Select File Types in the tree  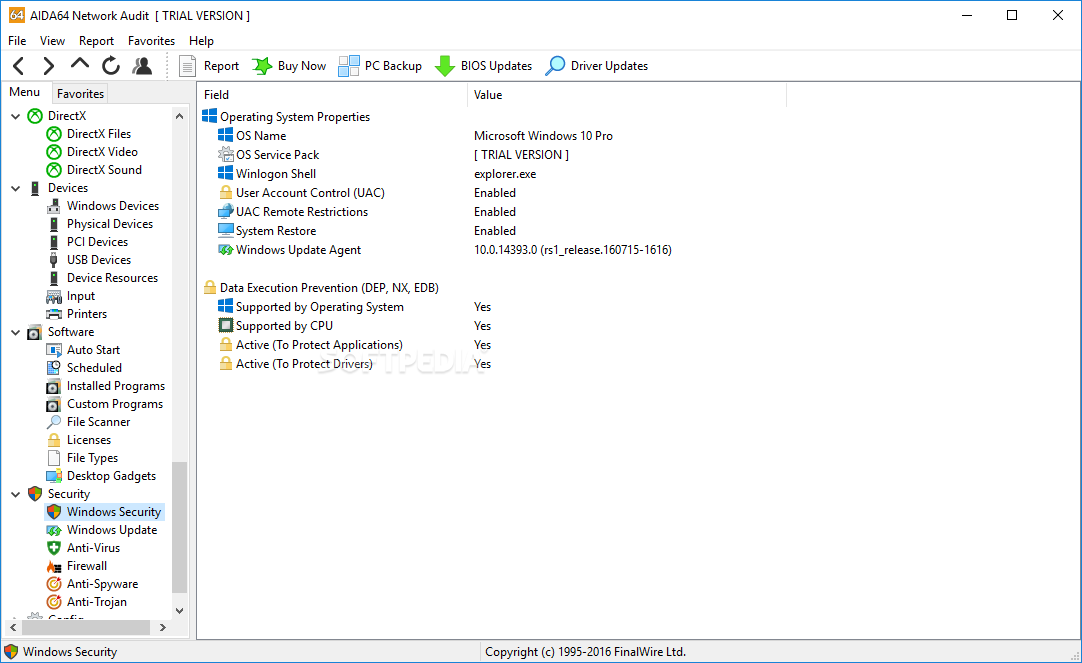[81, 457]
